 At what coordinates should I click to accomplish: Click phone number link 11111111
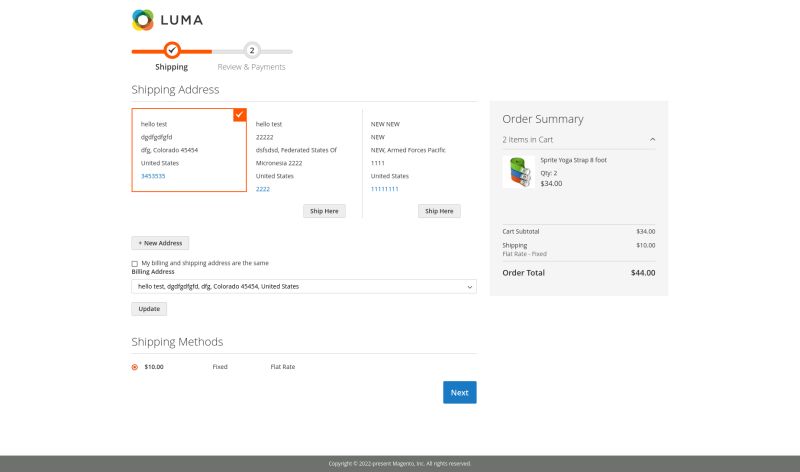(385, 189)
